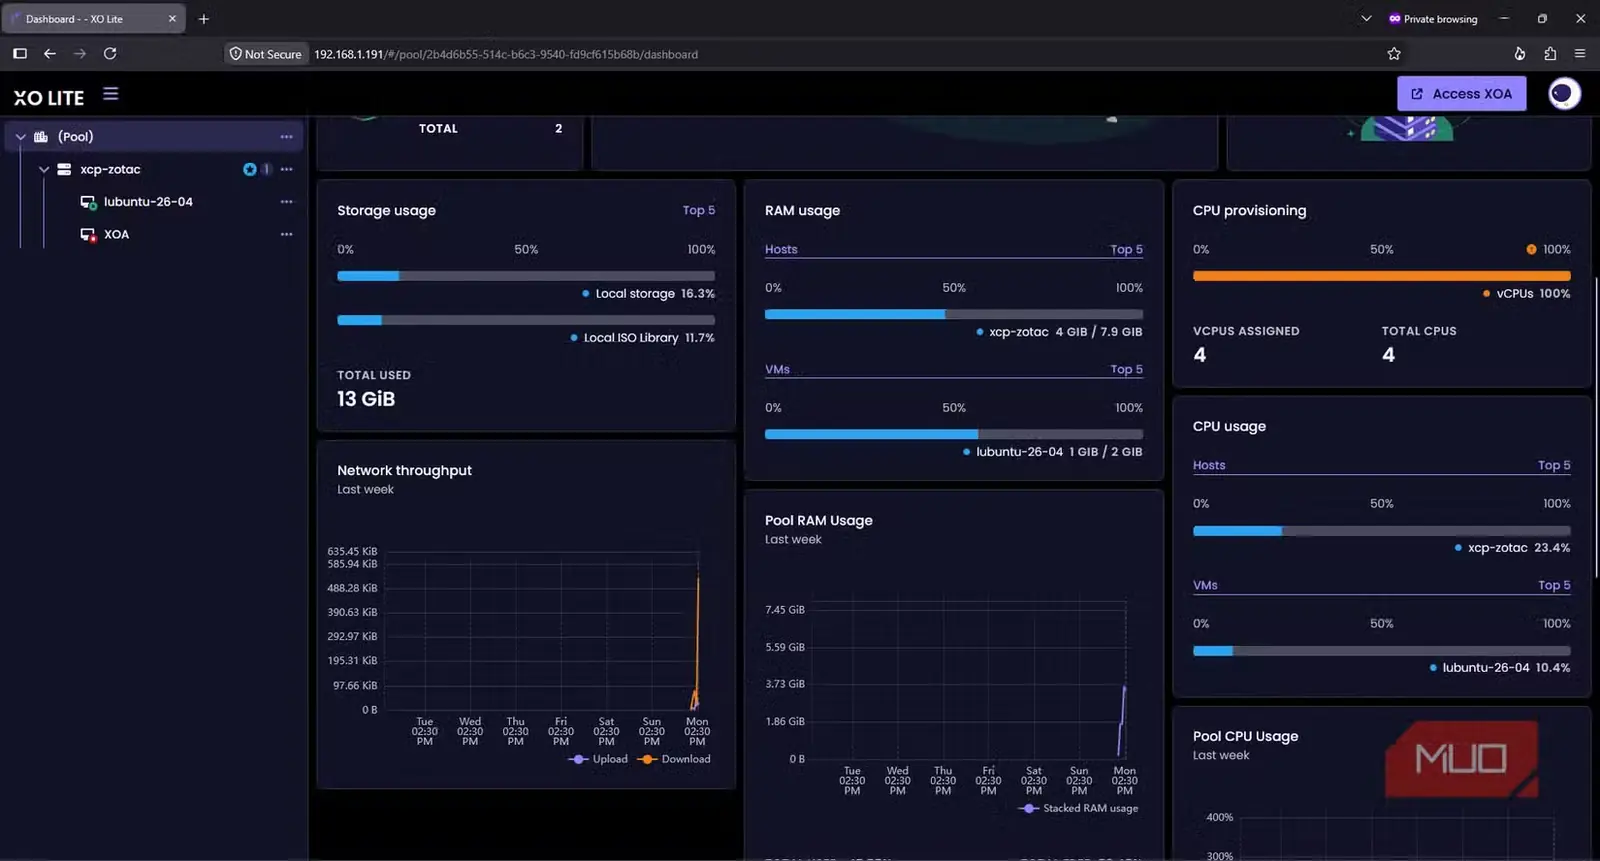Image resolution: width=1600 pixels, height=861 pixels.
Task: Open more options for (Pool)
Action: (287, 137)
